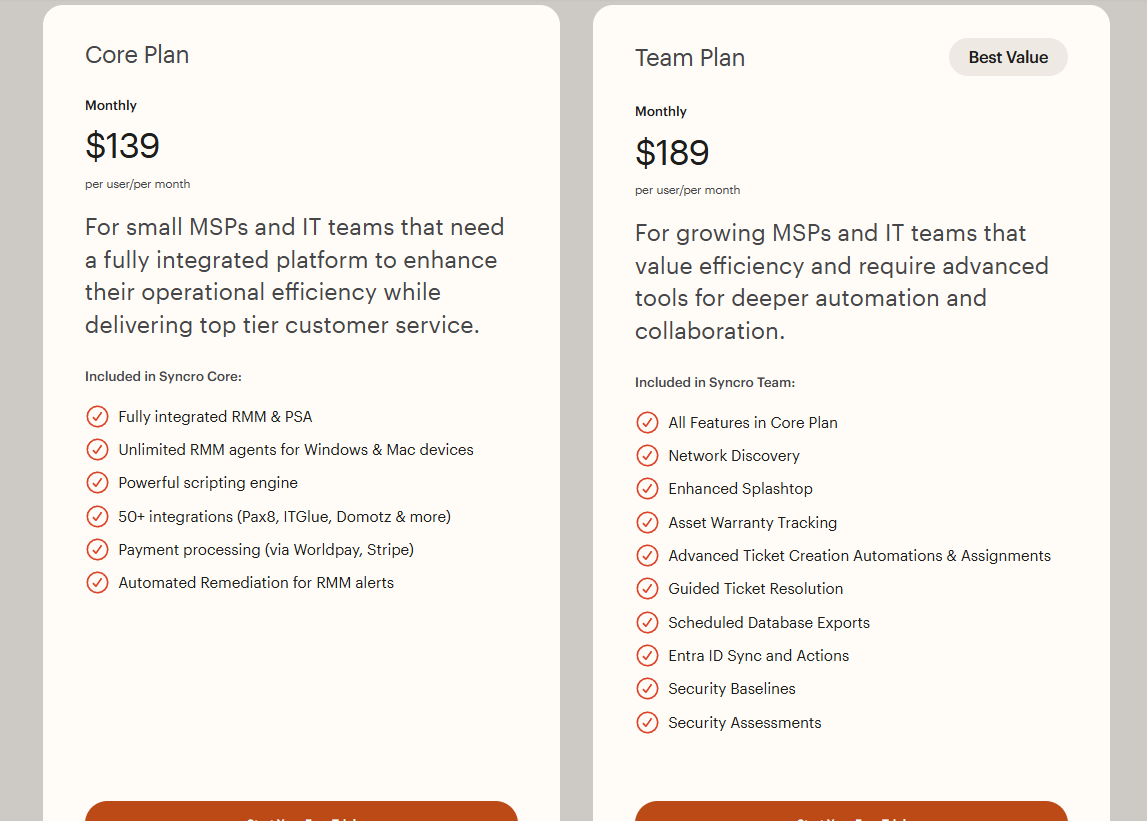Click checkmark icon beside Security Baselines
The width and height of the screenshot is (1147, 821).
[x=647, y=689]
